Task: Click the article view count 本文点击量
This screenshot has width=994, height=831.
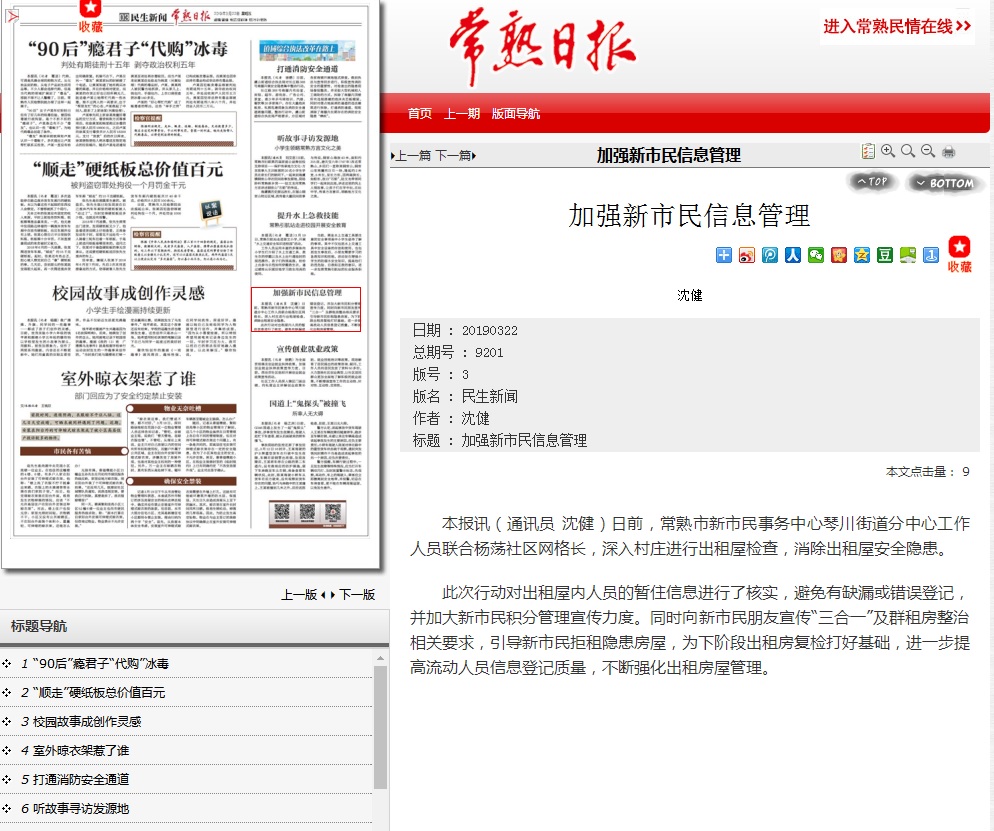Action: point(927,472)
